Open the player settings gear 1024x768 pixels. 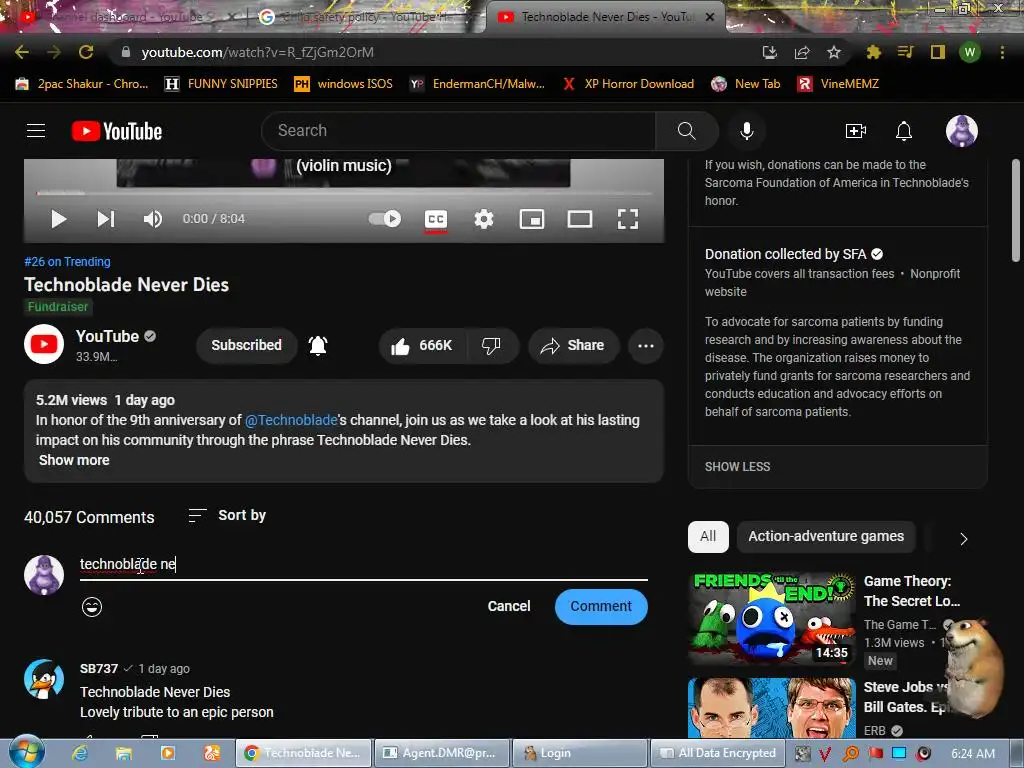point(483,219)
